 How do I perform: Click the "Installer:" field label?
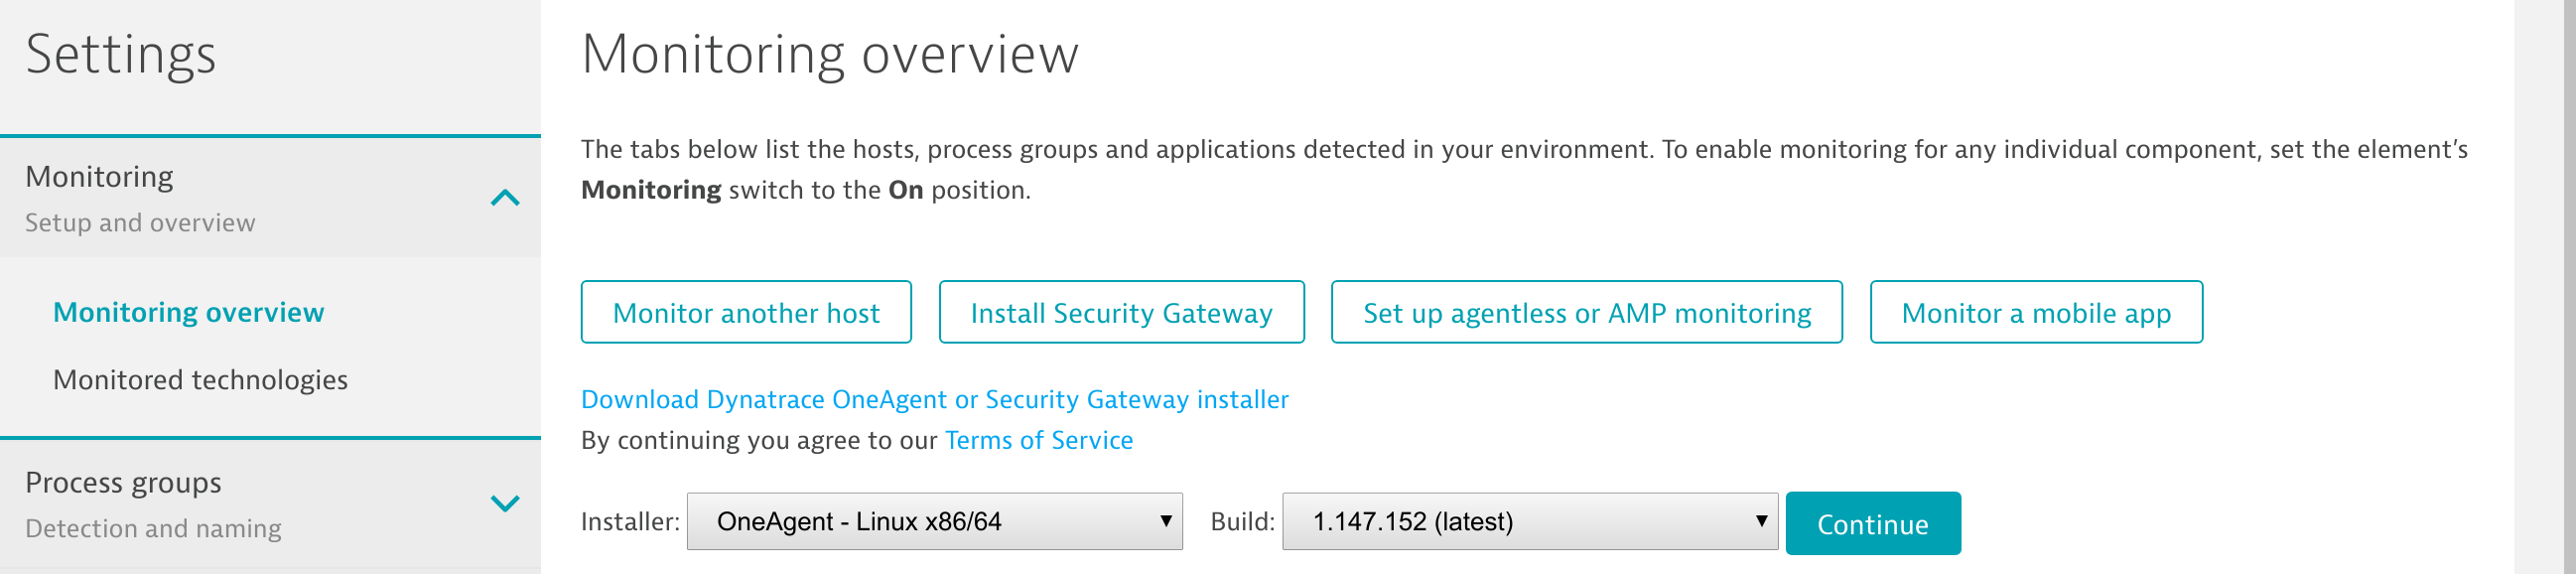tap(630, 522)
